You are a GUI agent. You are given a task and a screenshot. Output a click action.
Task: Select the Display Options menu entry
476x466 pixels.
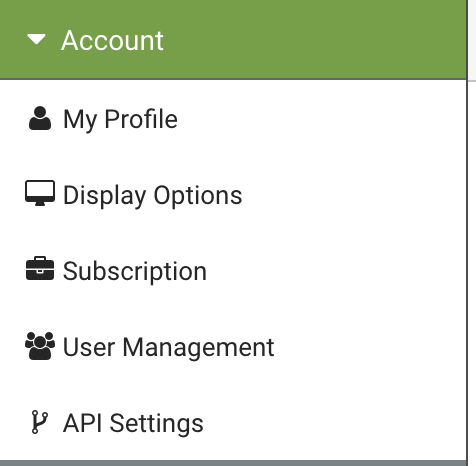tap(233, 194)
